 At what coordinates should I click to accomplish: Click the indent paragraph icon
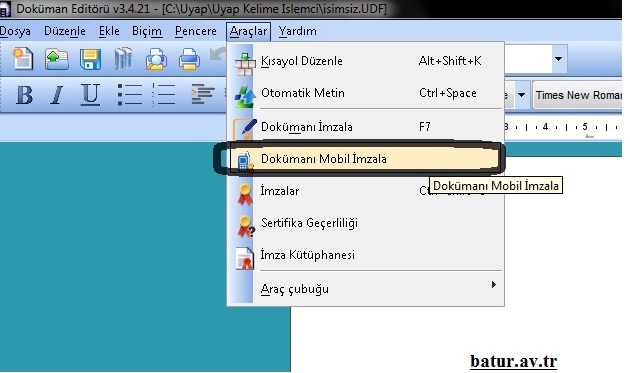(x=202, y=94)
